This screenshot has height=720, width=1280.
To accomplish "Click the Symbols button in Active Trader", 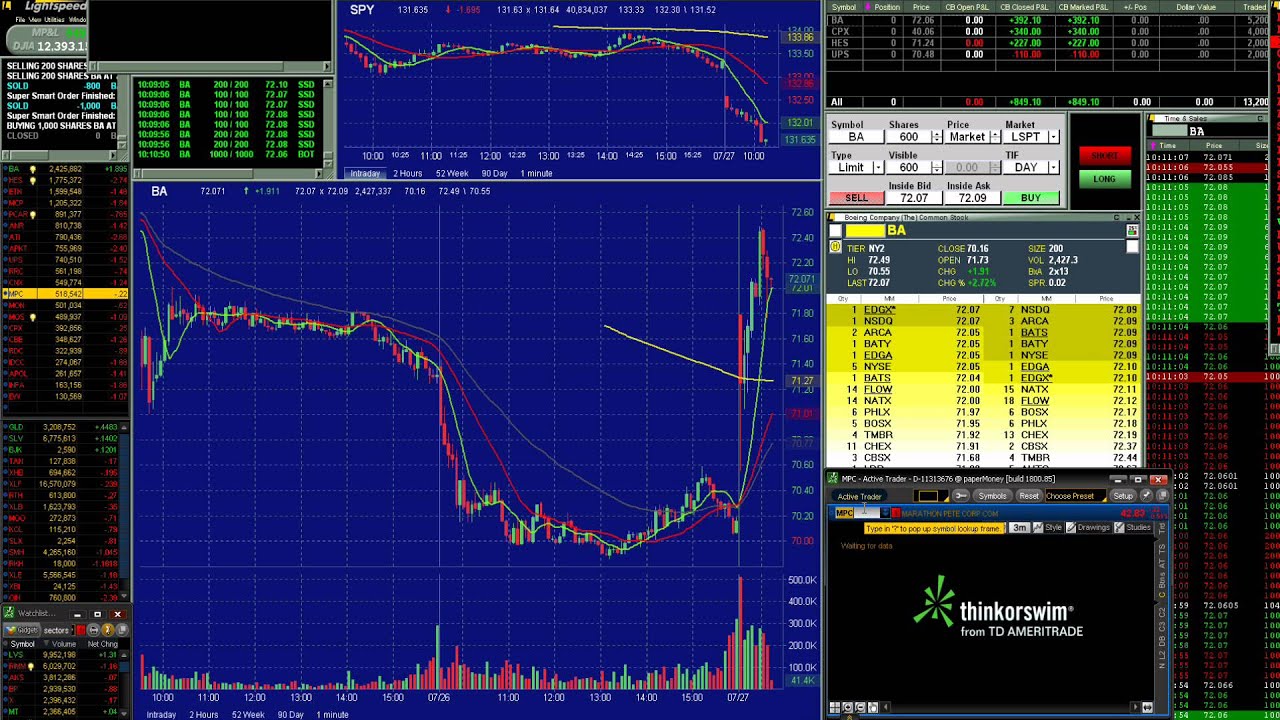I will (x=993, y=496).
